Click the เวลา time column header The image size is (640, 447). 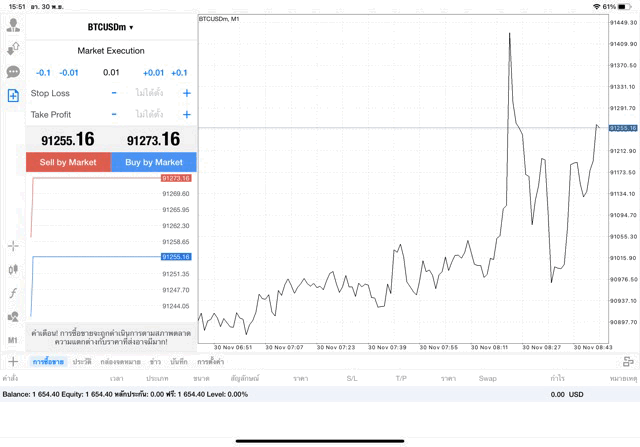click(x=116, y=378)
